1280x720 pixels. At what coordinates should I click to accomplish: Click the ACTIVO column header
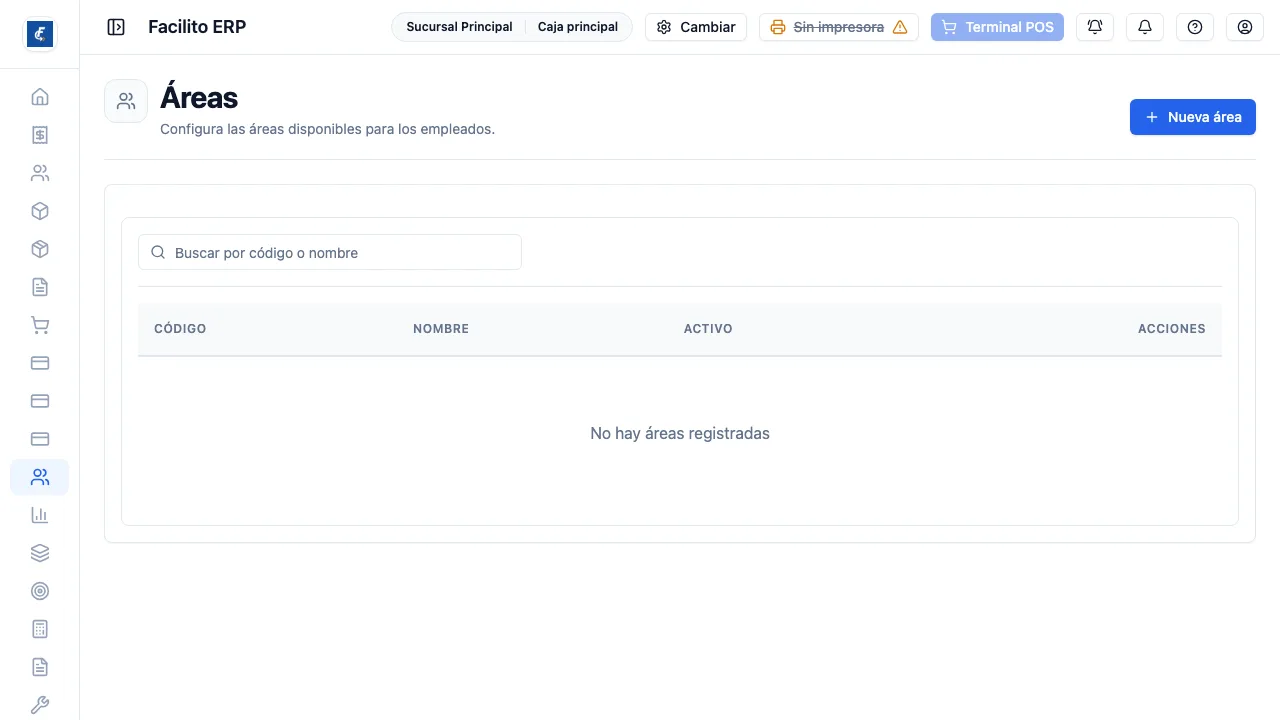point(708,329)
